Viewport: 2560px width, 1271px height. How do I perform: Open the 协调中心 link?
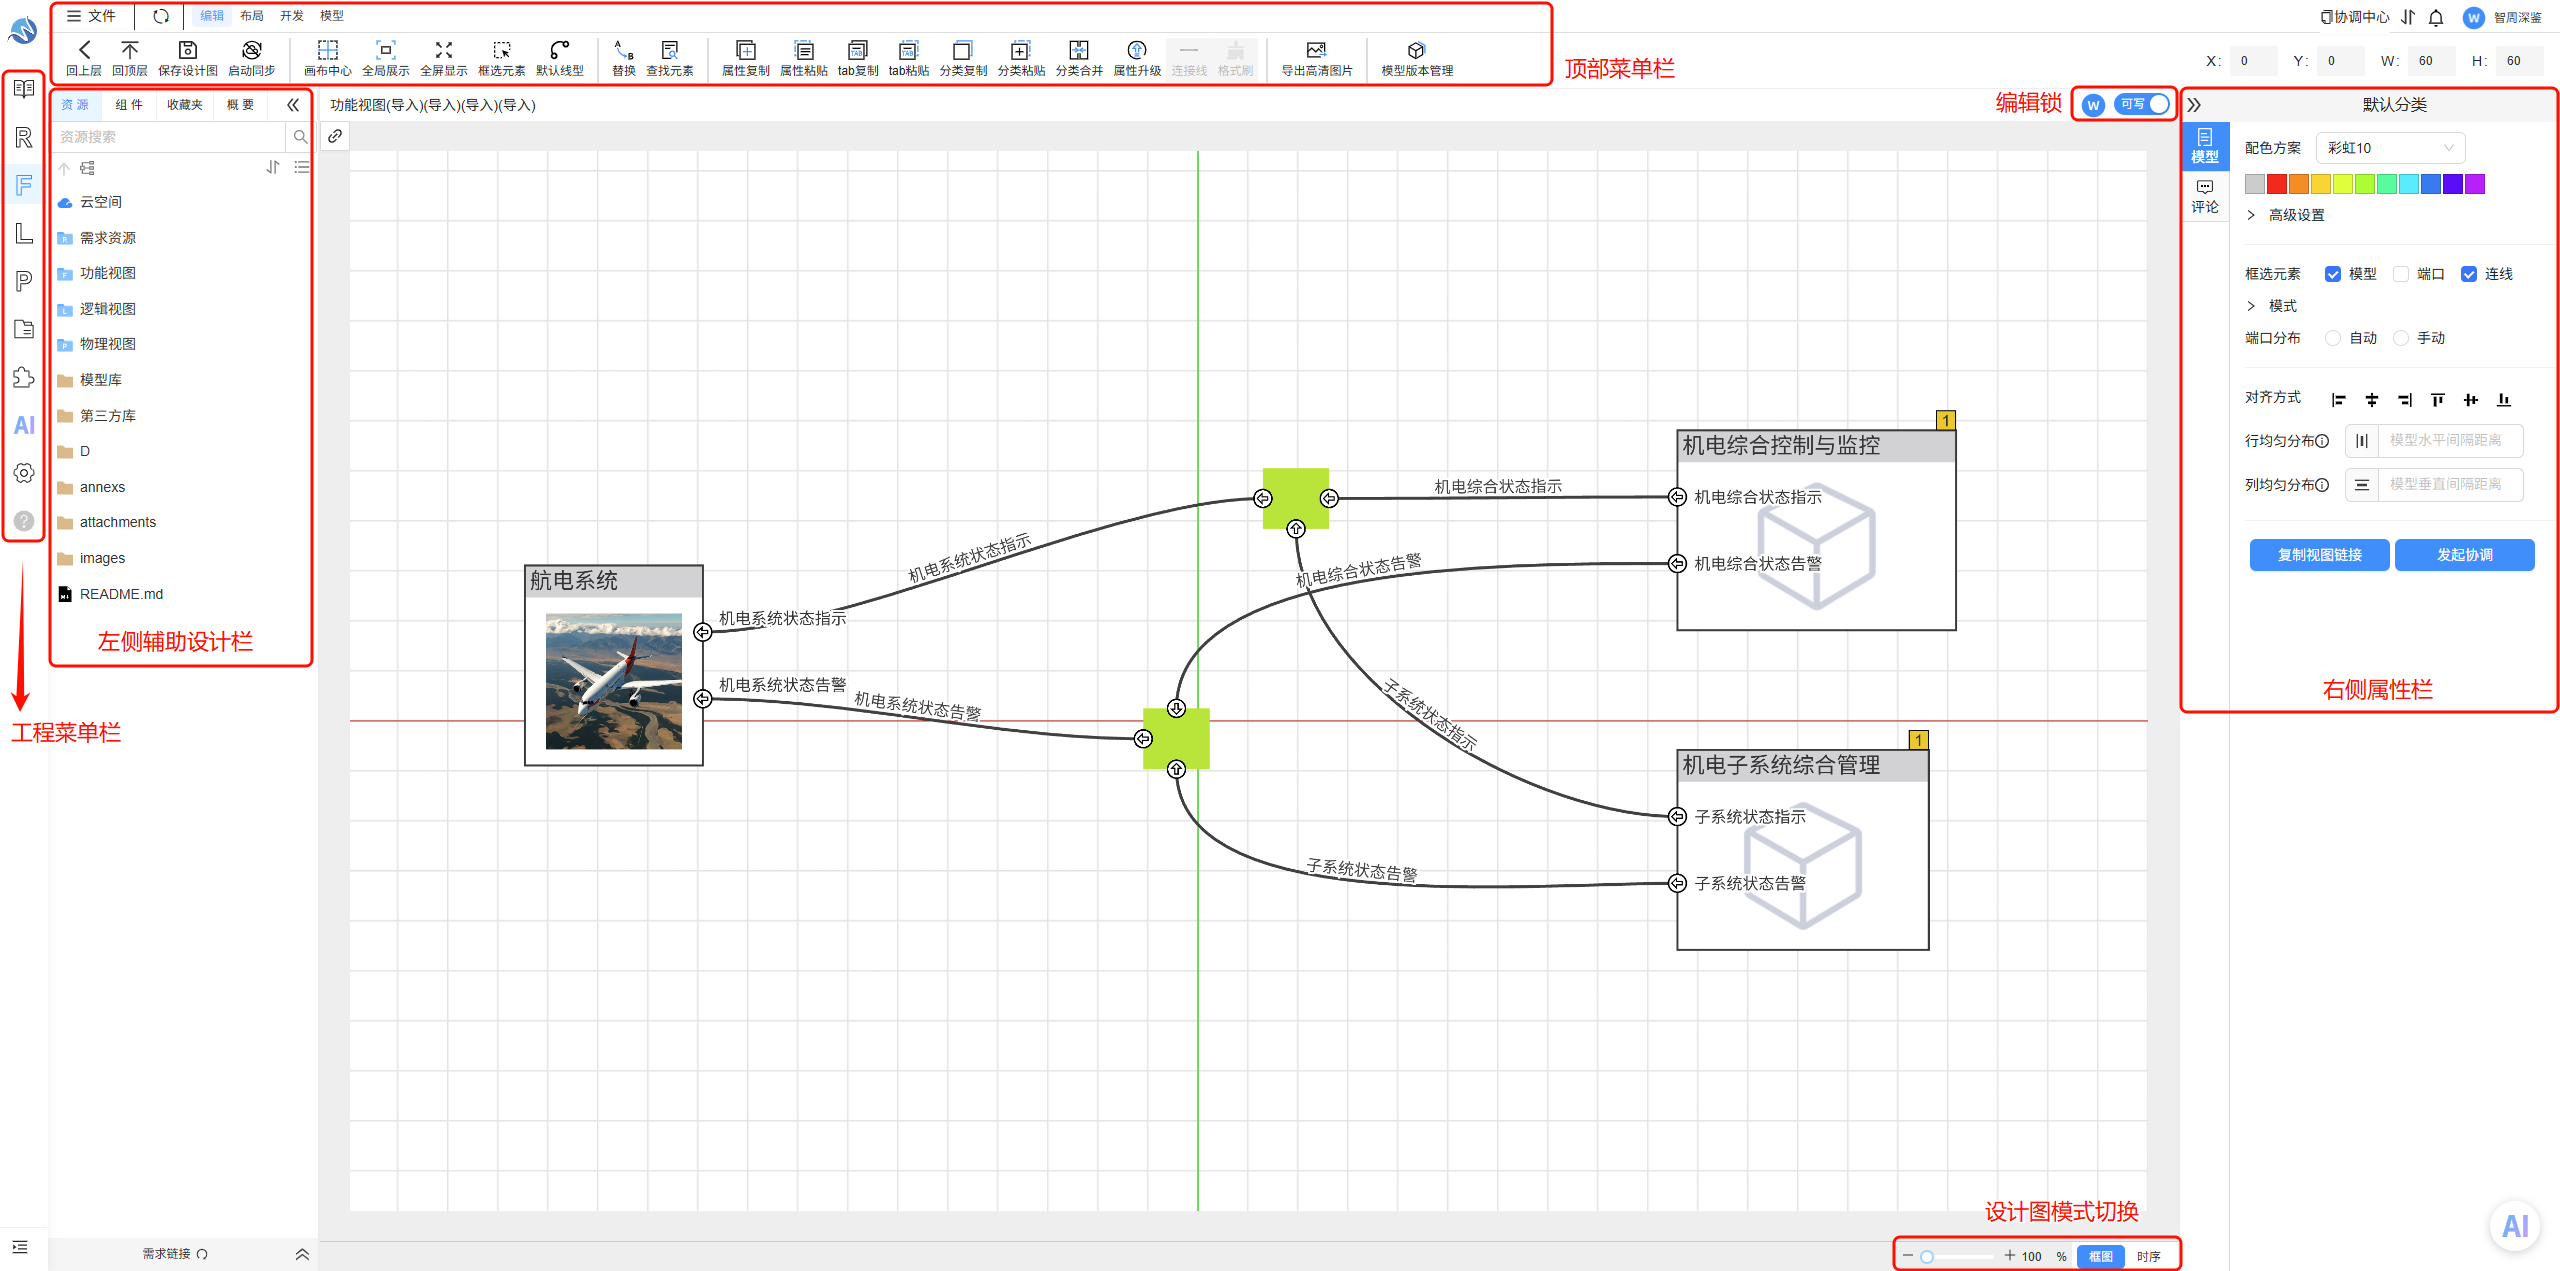tap(2354, 17)
